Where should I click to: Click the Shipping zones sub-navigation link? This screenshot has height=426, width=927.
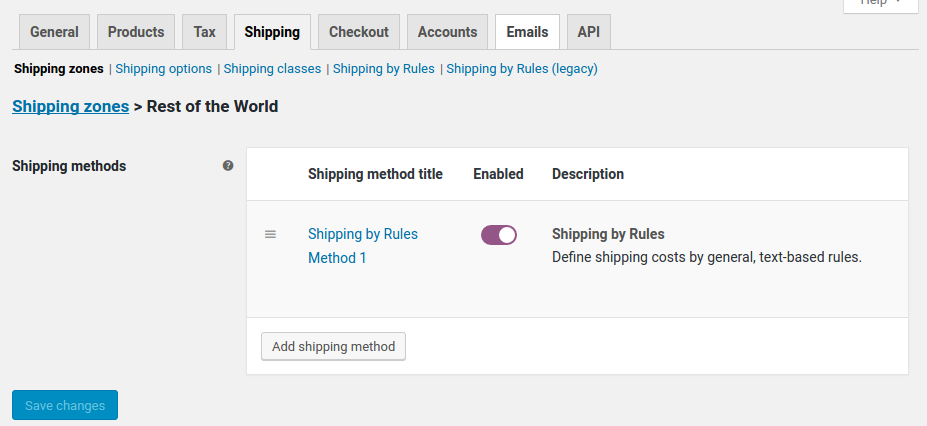point(58,69)
